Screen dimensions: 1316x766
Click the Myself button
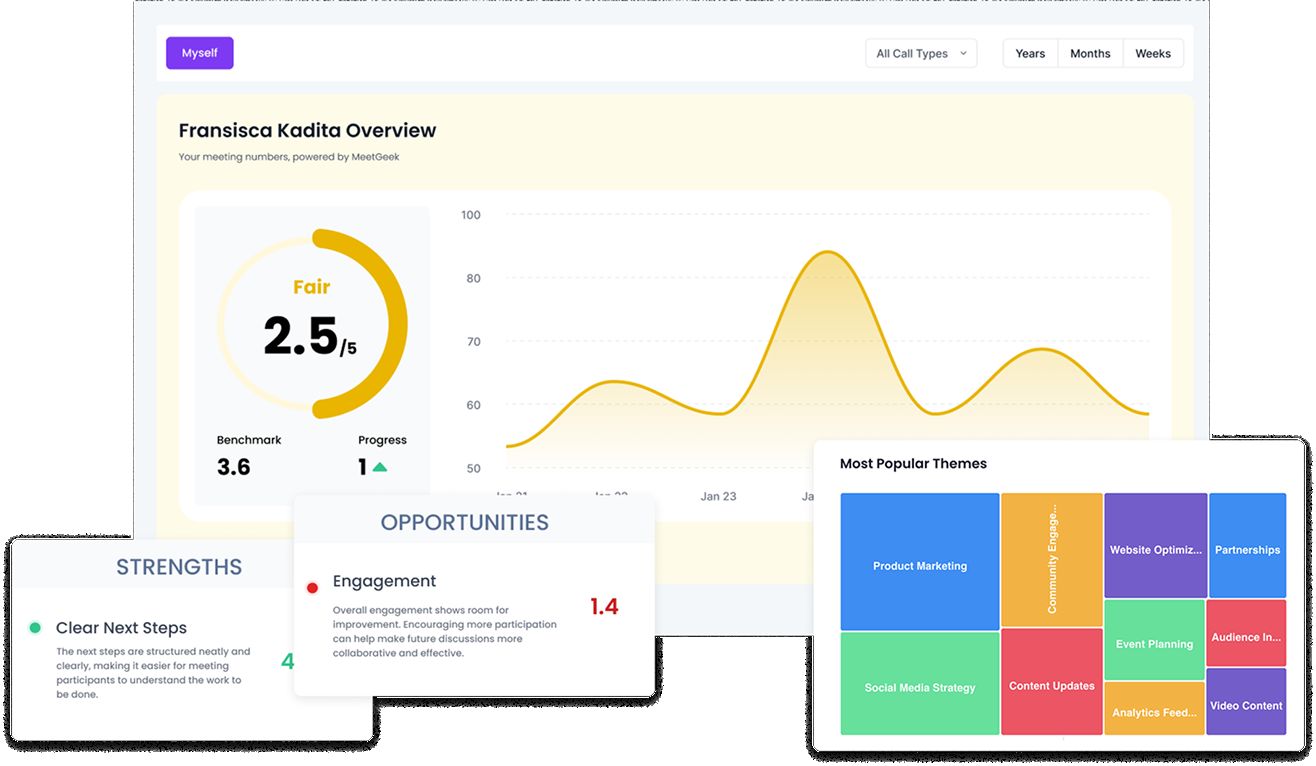[x=200, y=53]
